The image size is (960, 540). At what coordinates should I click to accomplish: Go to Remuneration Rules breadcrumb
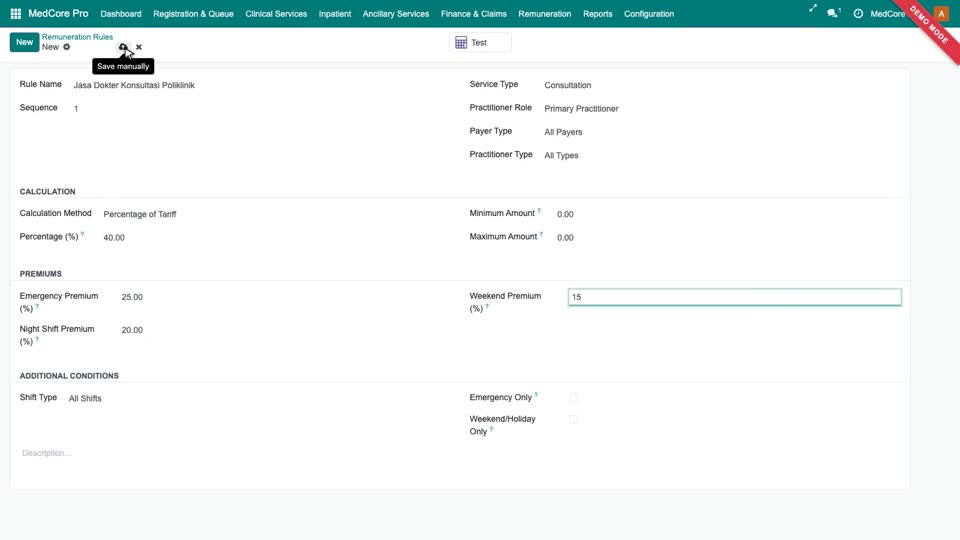(x=77, y=37)
